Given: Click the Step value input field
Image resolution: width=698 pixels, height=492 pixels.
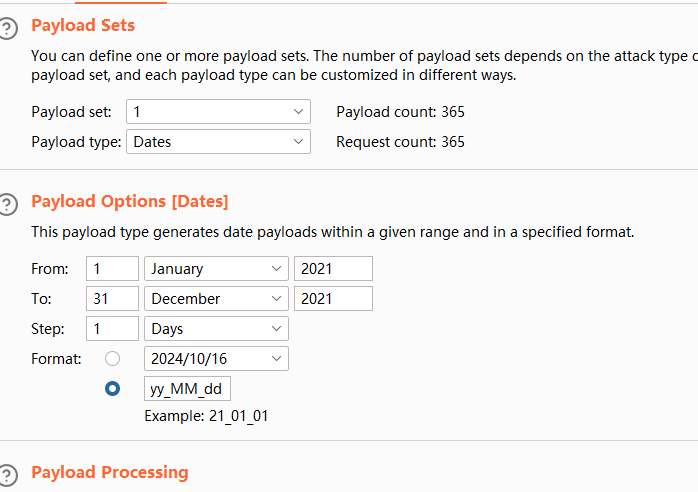Looking at the screenshot, I should (112, 329).
